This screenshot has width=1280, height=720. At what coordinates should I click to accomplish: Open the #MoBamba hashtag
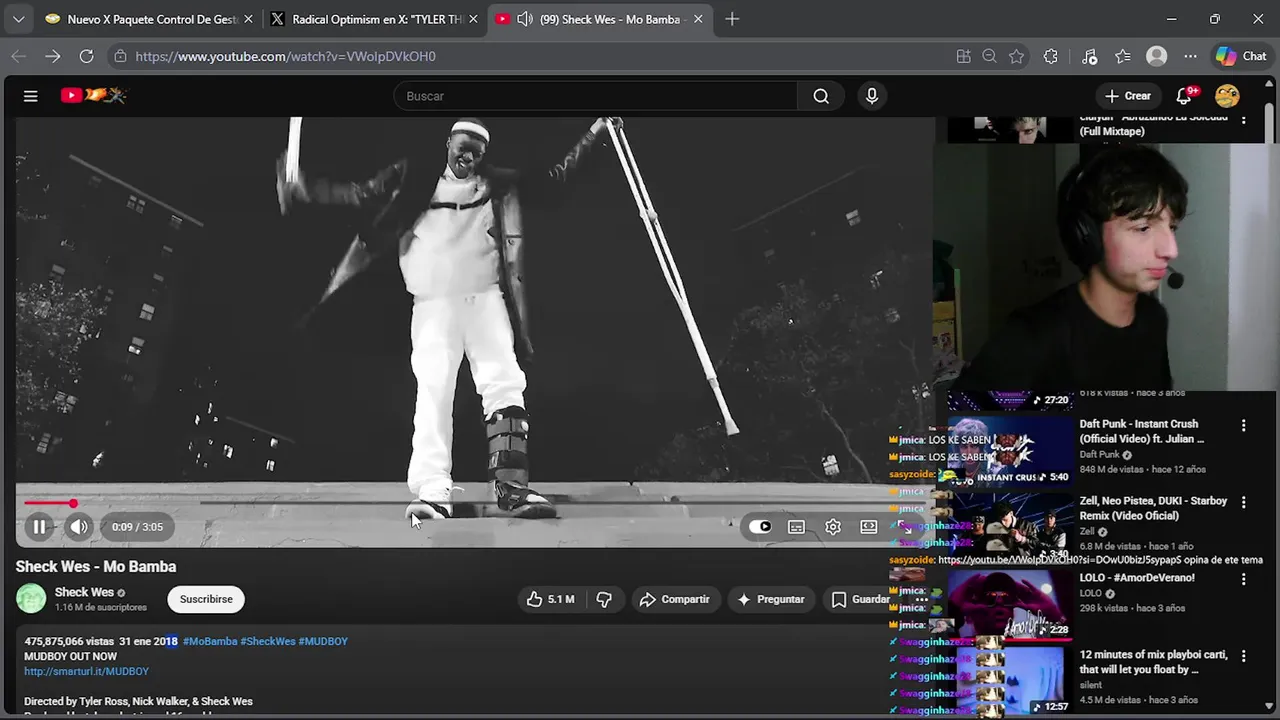click(x=210, y=641)
